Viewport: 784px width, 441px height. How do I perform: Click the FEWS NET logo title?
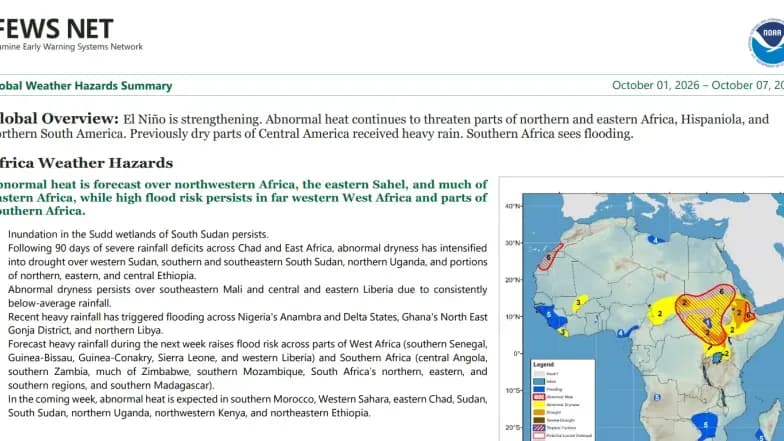(56, 28)
